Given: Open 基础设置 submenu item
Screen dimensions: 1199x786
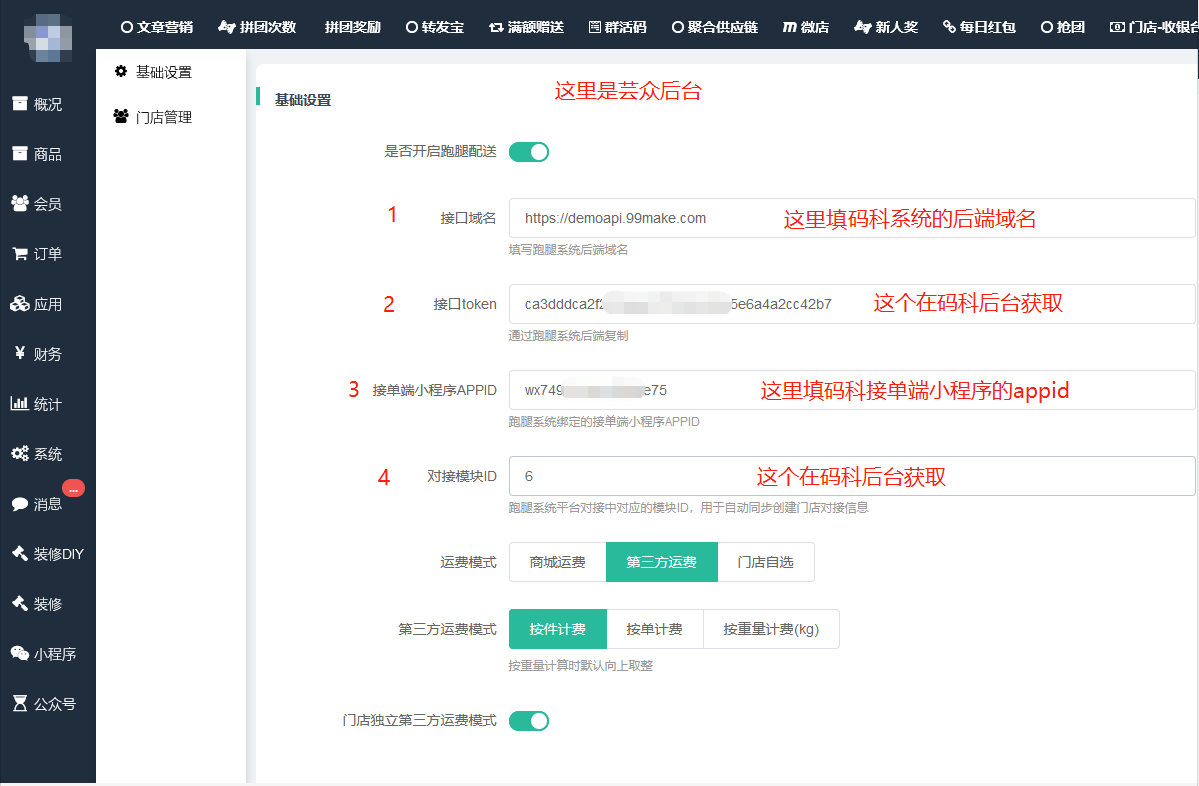Looking at the screenshot, I should (x=164, y=72).
